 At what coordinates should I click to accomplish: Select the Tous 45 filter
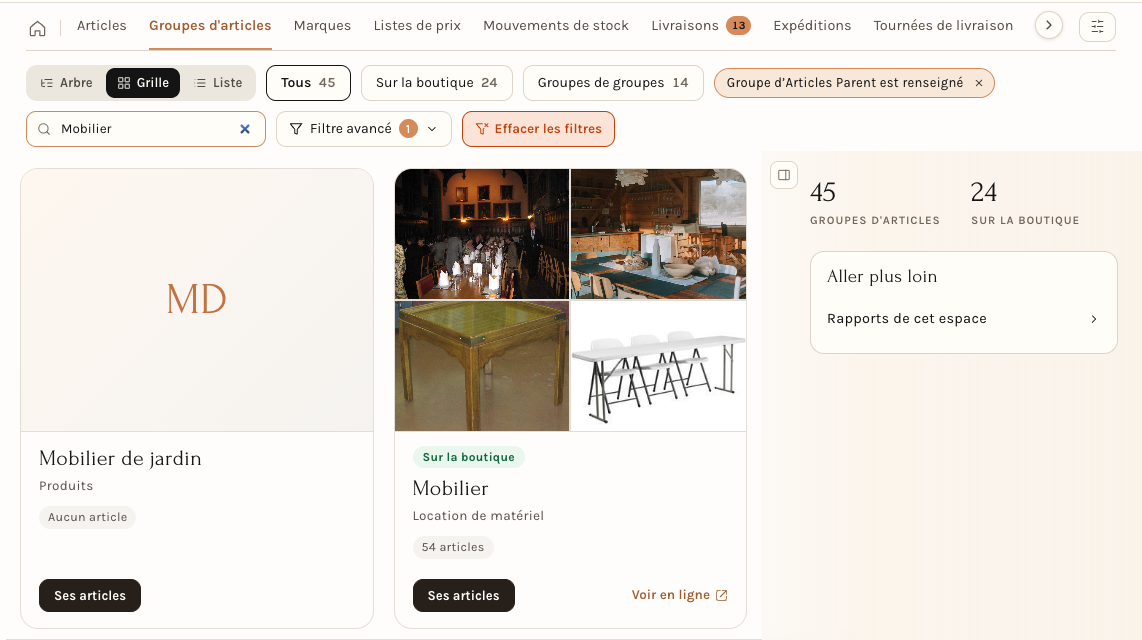coord(308,83)
